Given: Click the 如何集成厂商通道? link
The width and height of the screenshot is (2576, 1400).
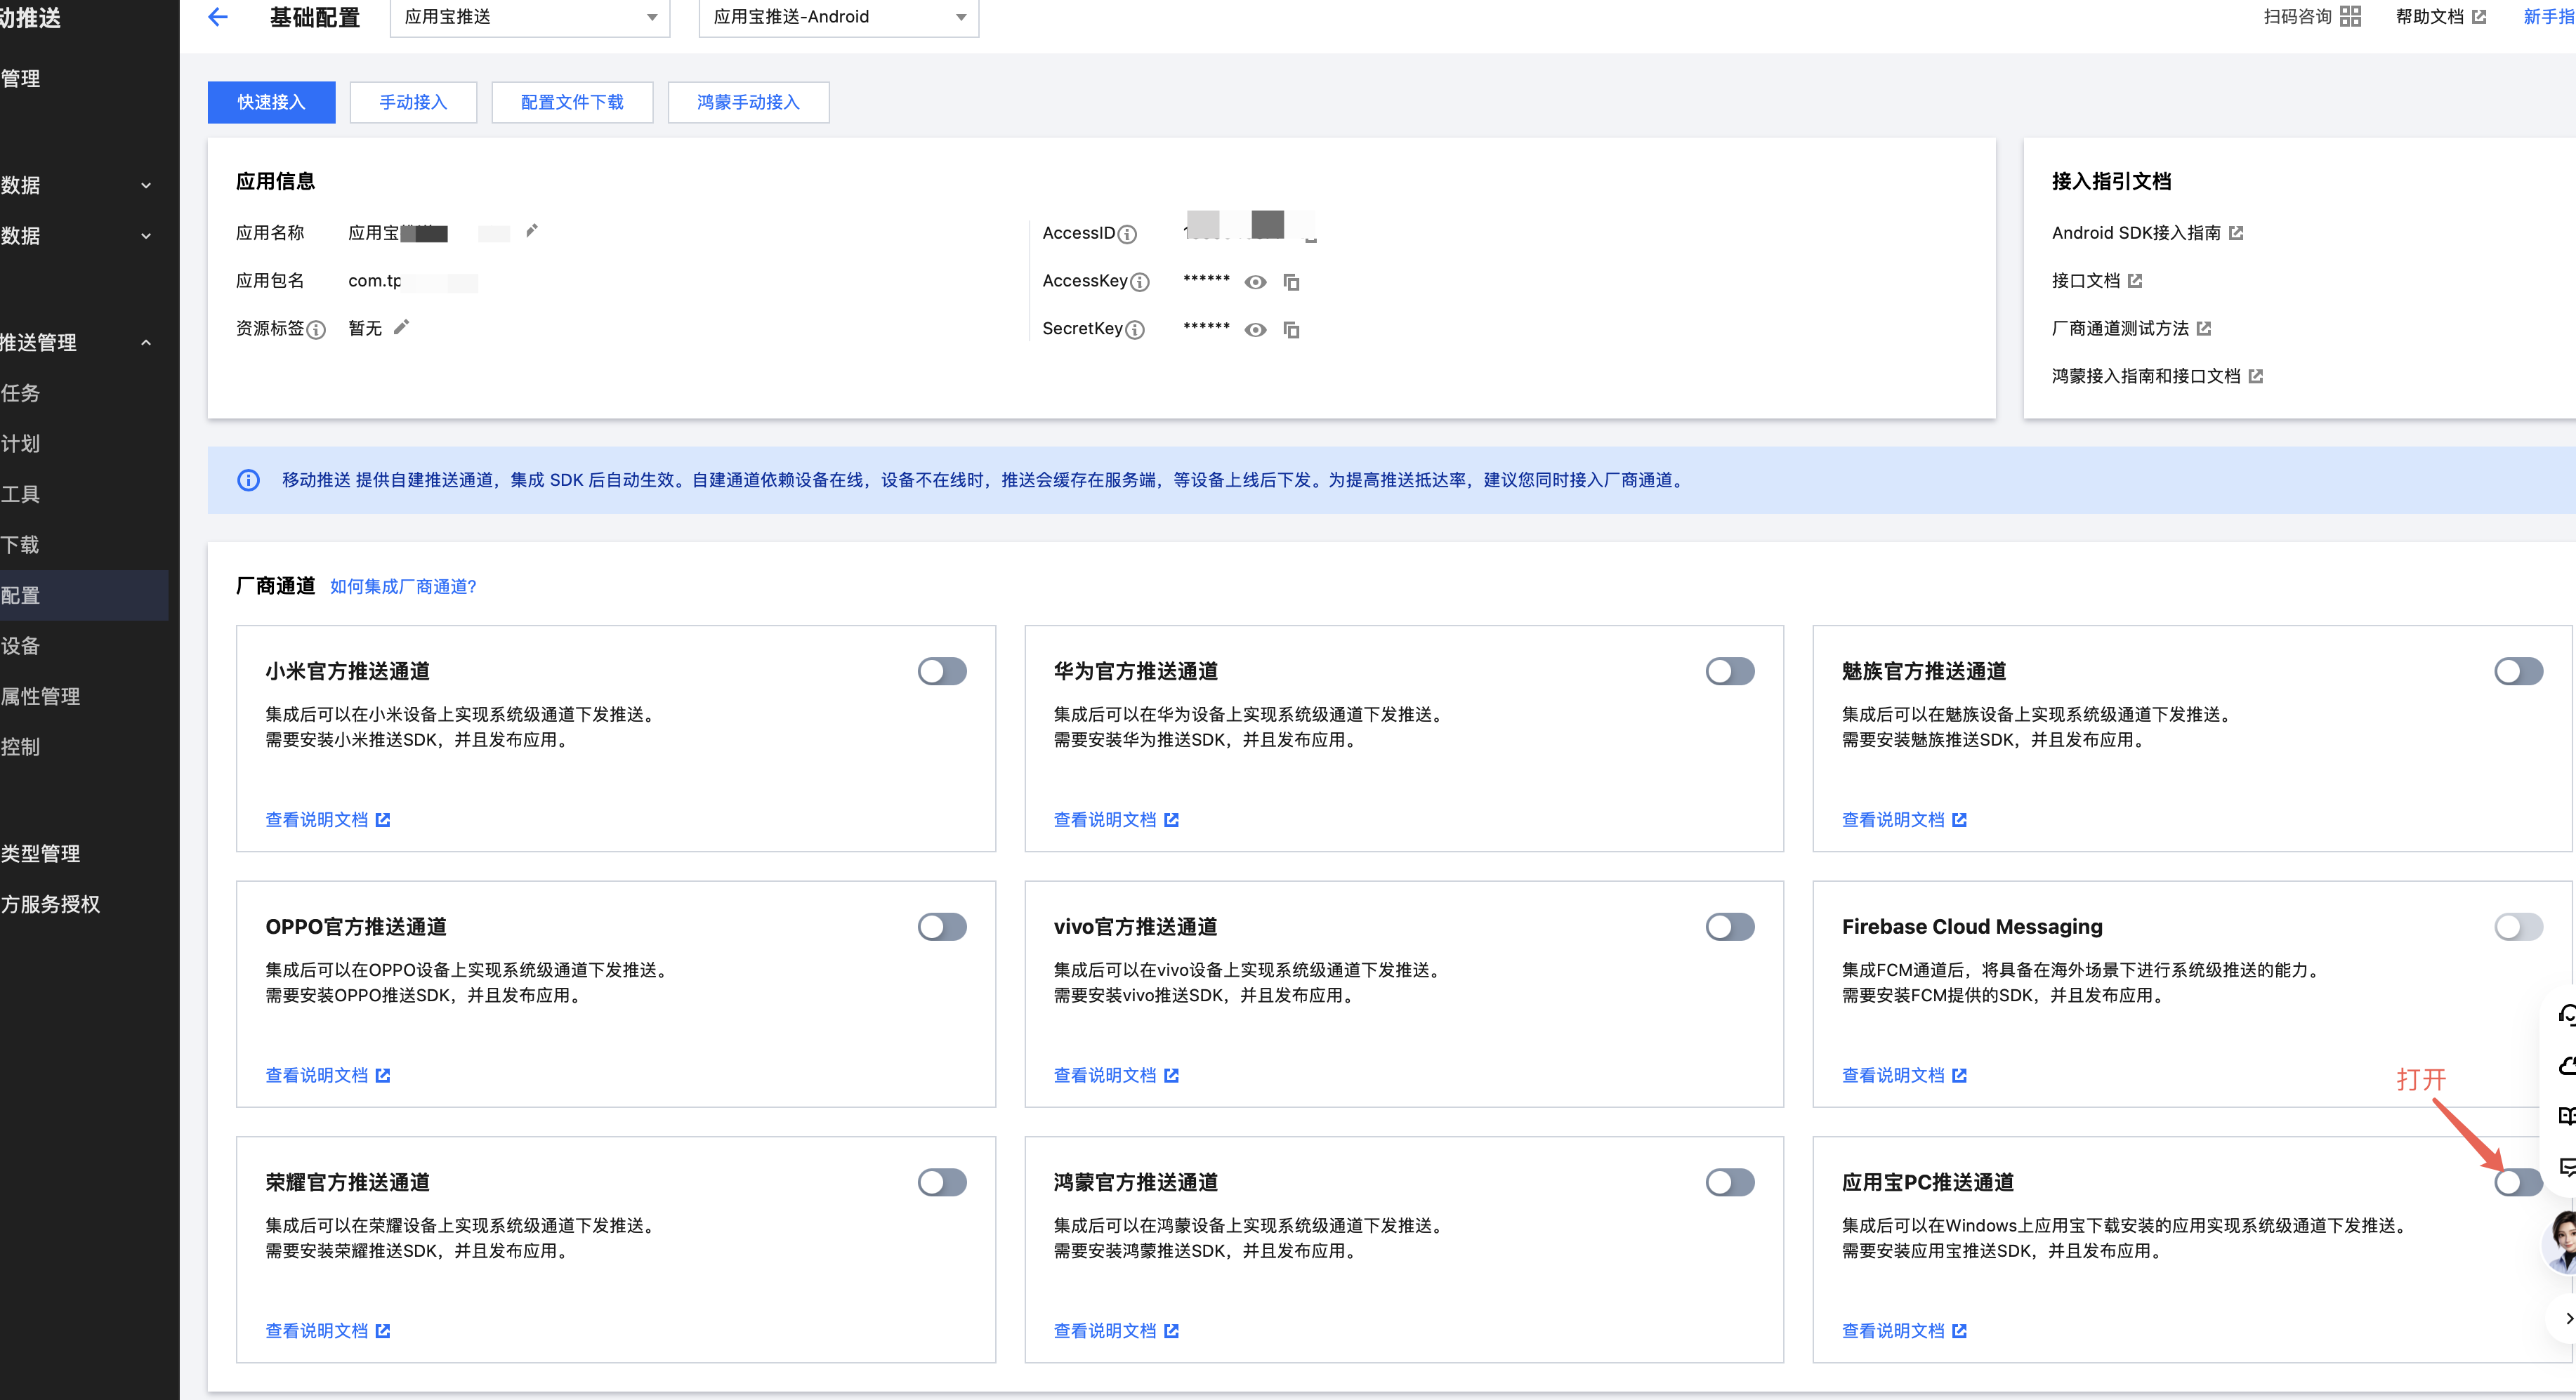Looking at the screenshot, I should click(x=403, y=587).
